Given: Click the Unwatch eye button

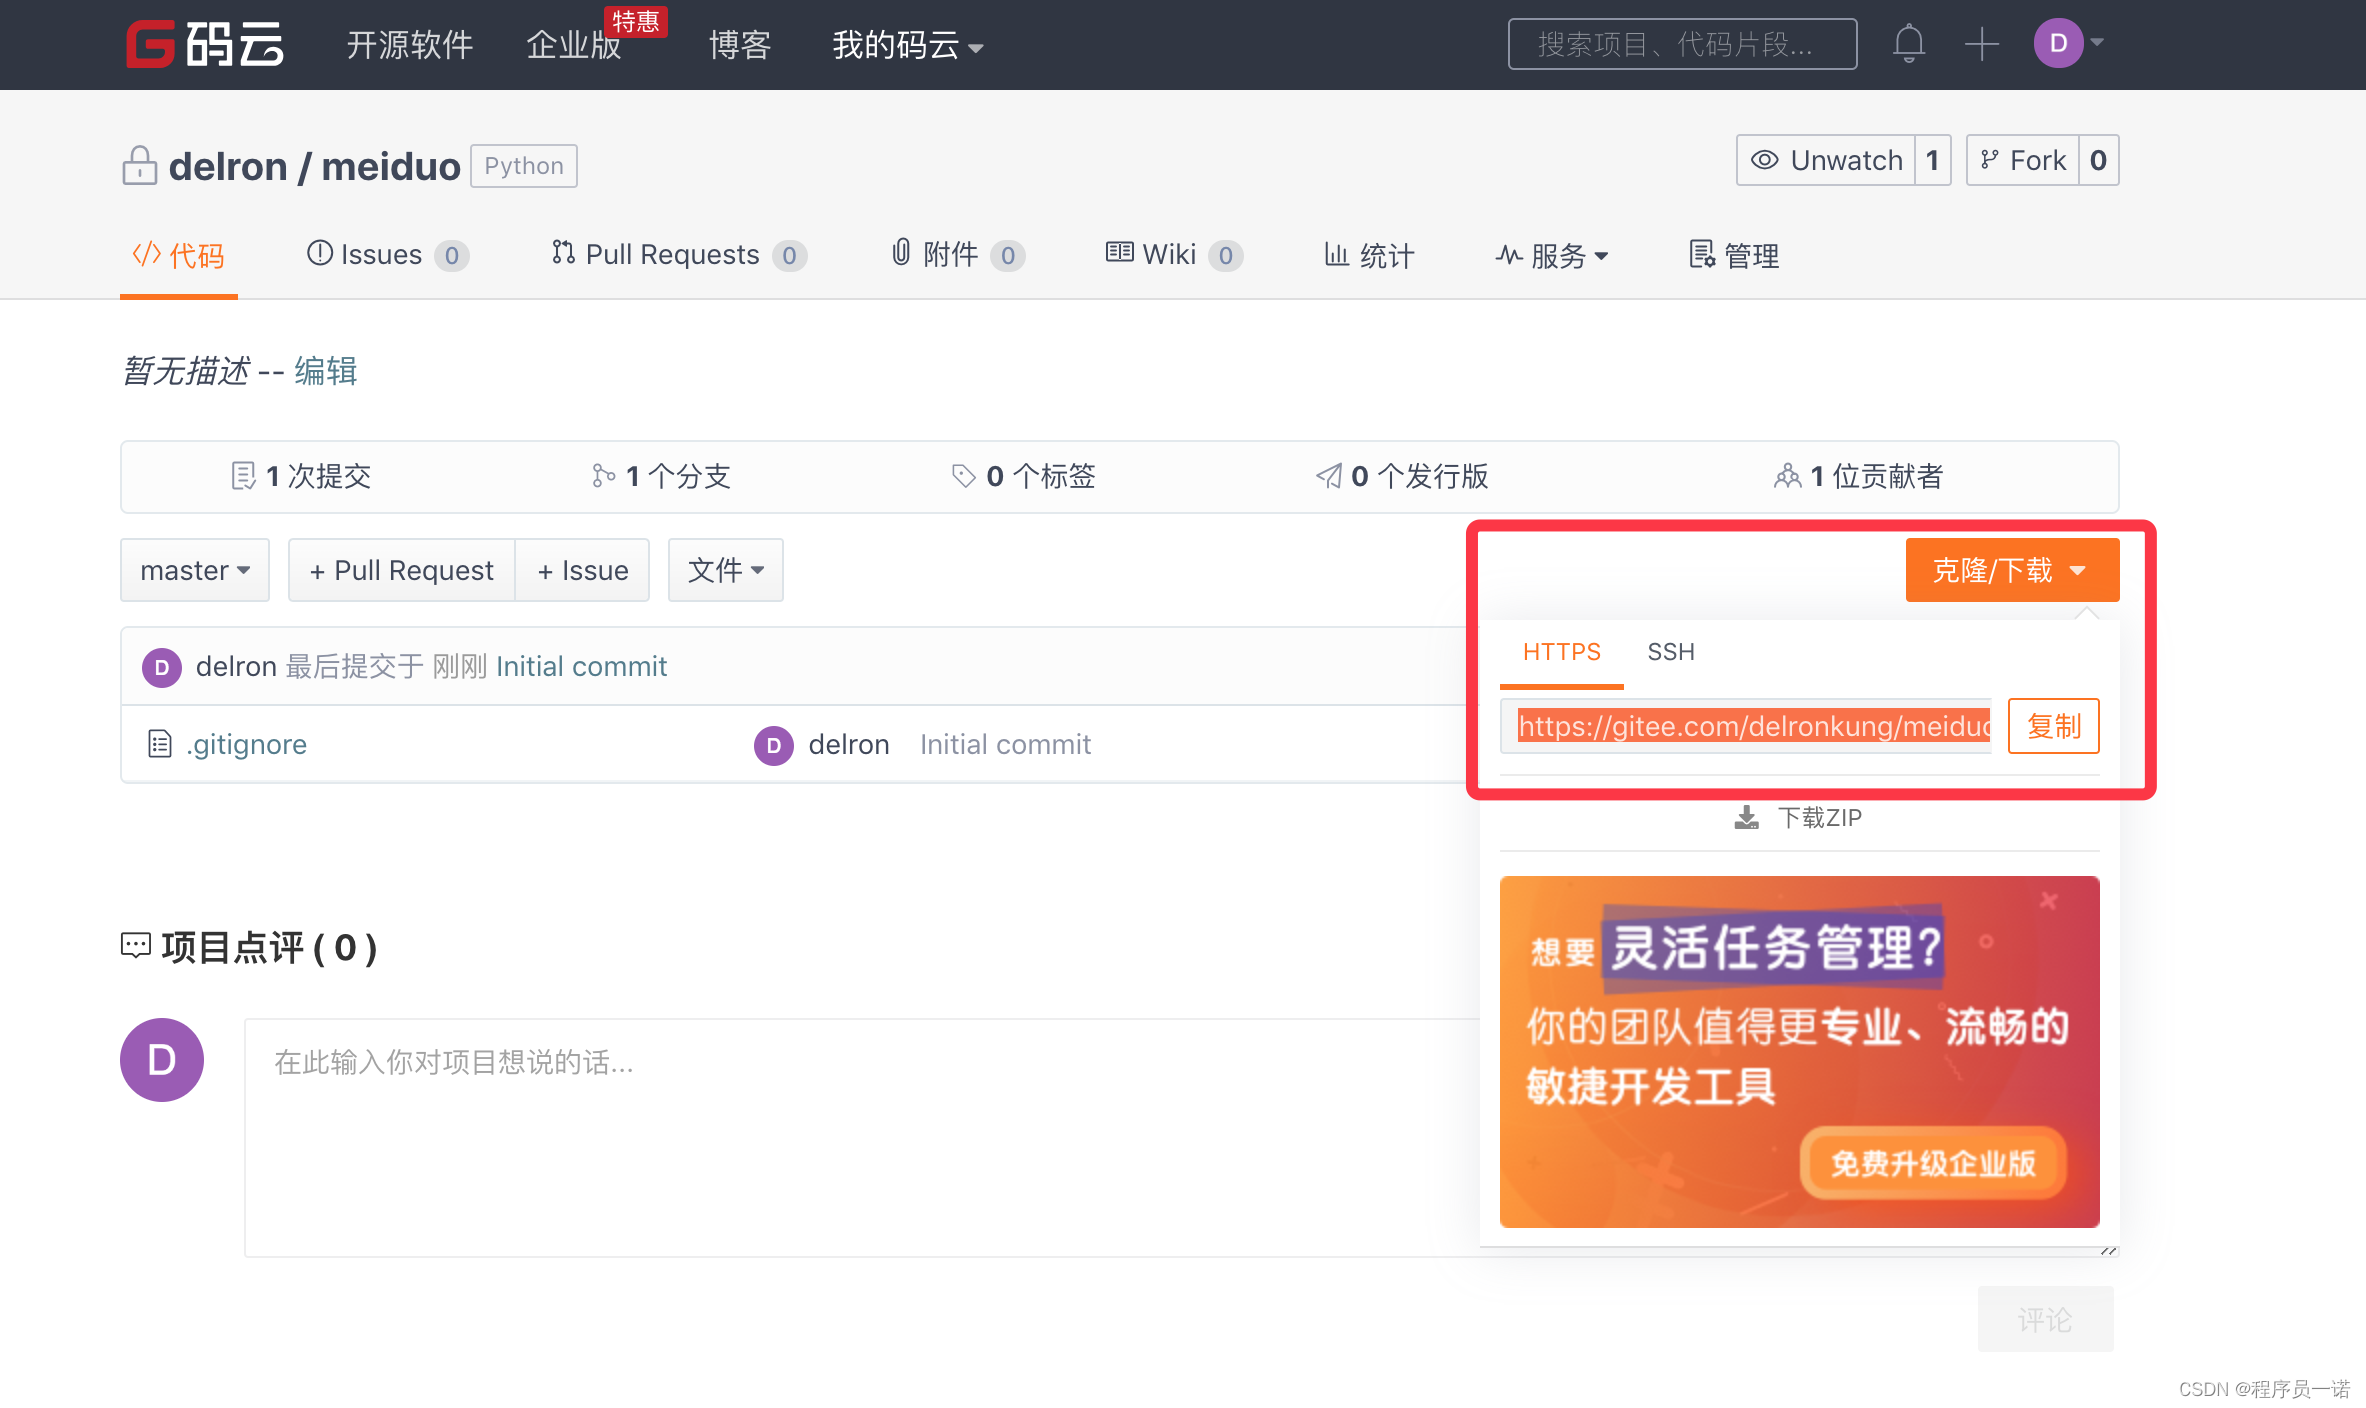Looking at the screenshot, I should coord(1826,160).
